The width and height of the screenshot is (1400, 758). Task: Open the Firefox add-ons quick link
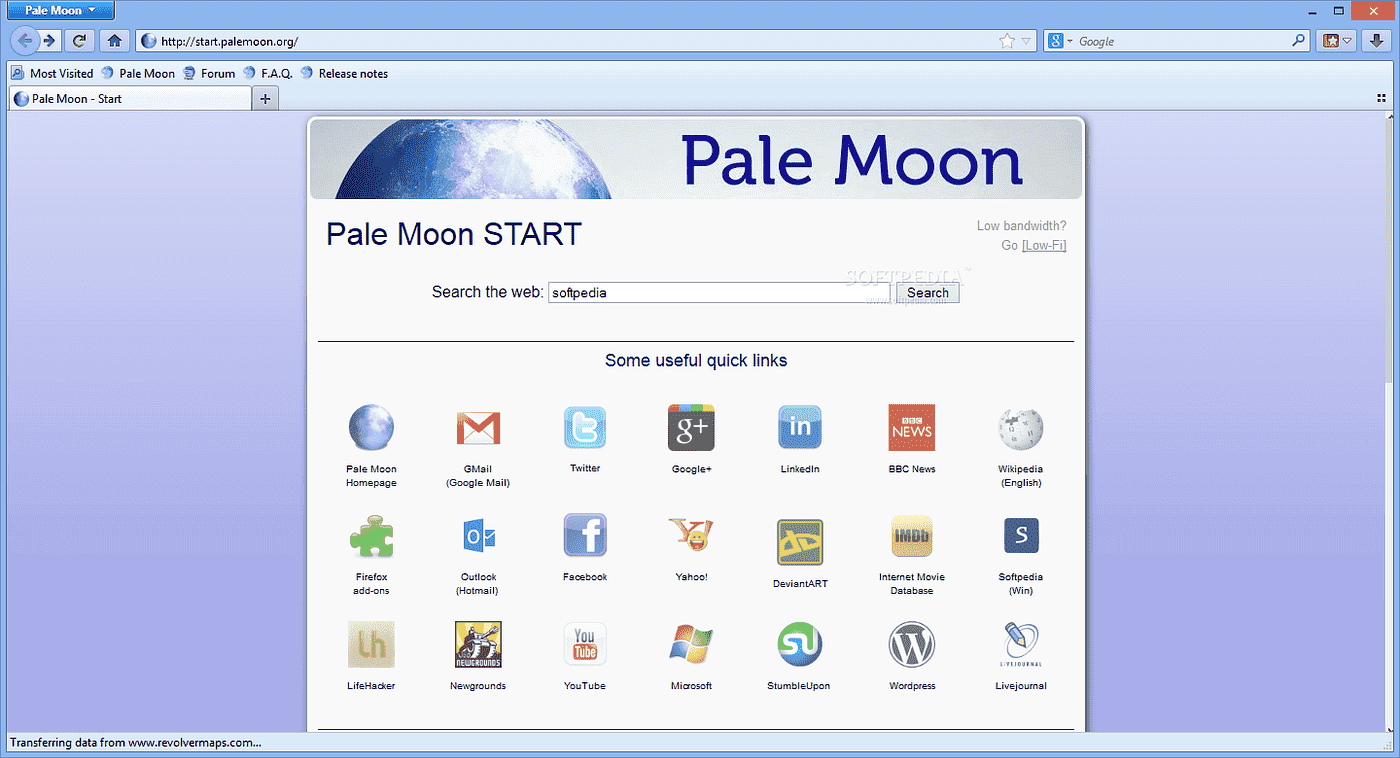[x=371, y=535]
